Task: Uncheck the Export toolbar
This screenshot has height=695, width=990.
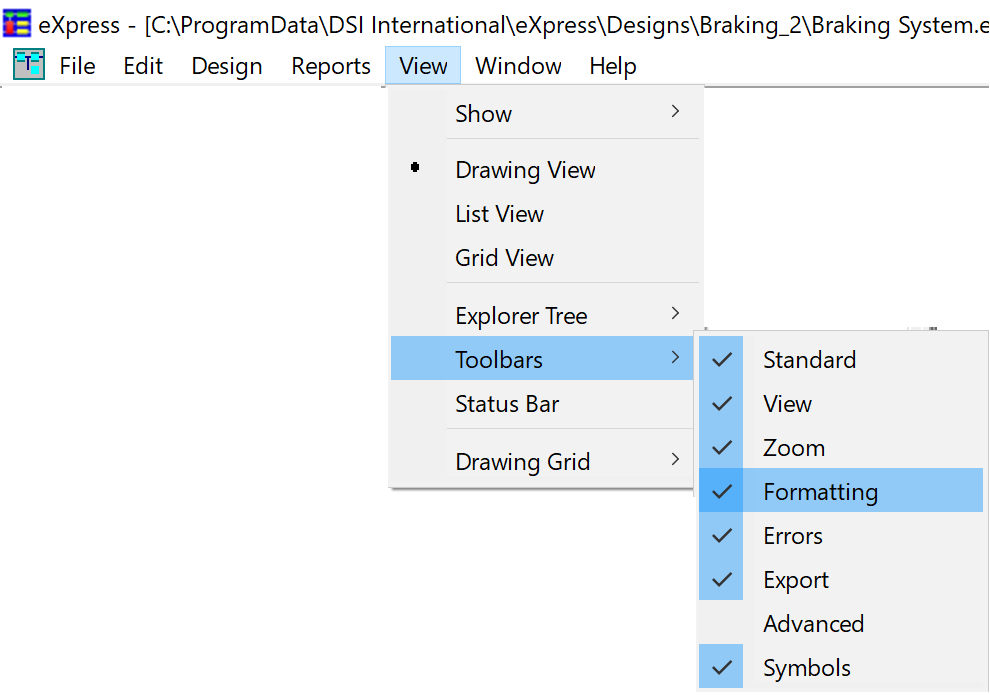Action: [x=840, y=579]
